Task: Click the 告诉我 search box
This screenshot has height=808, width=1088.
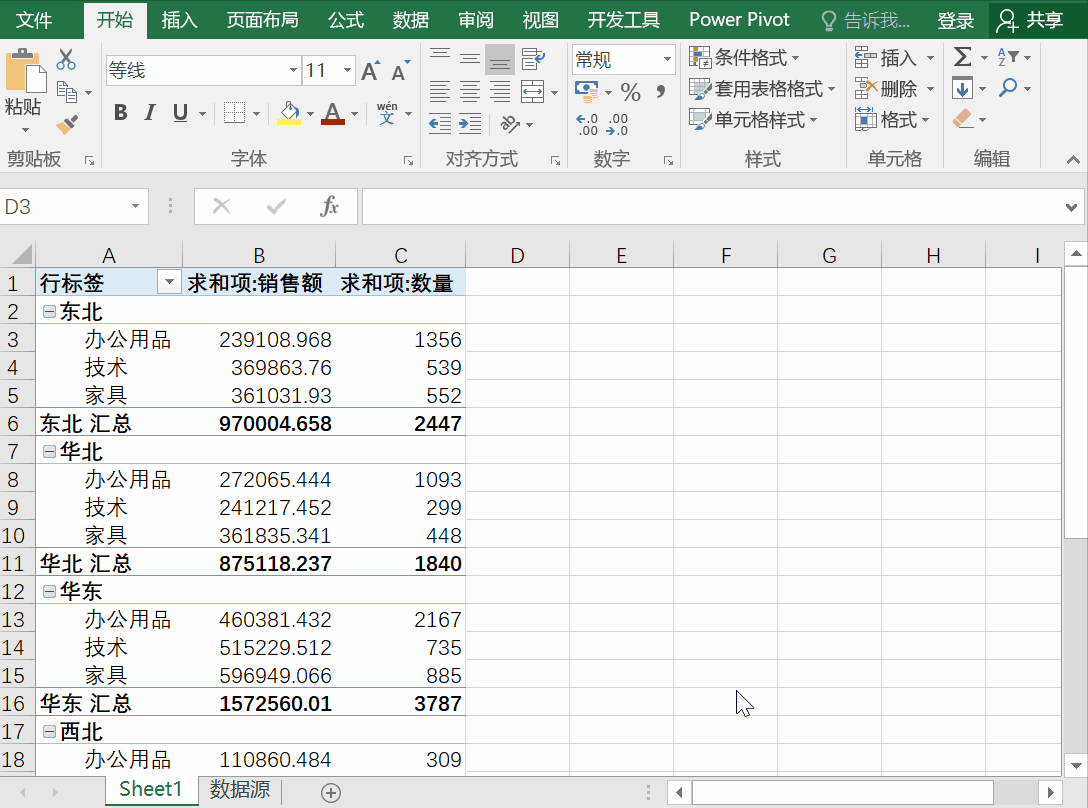Action: [865, 21]
